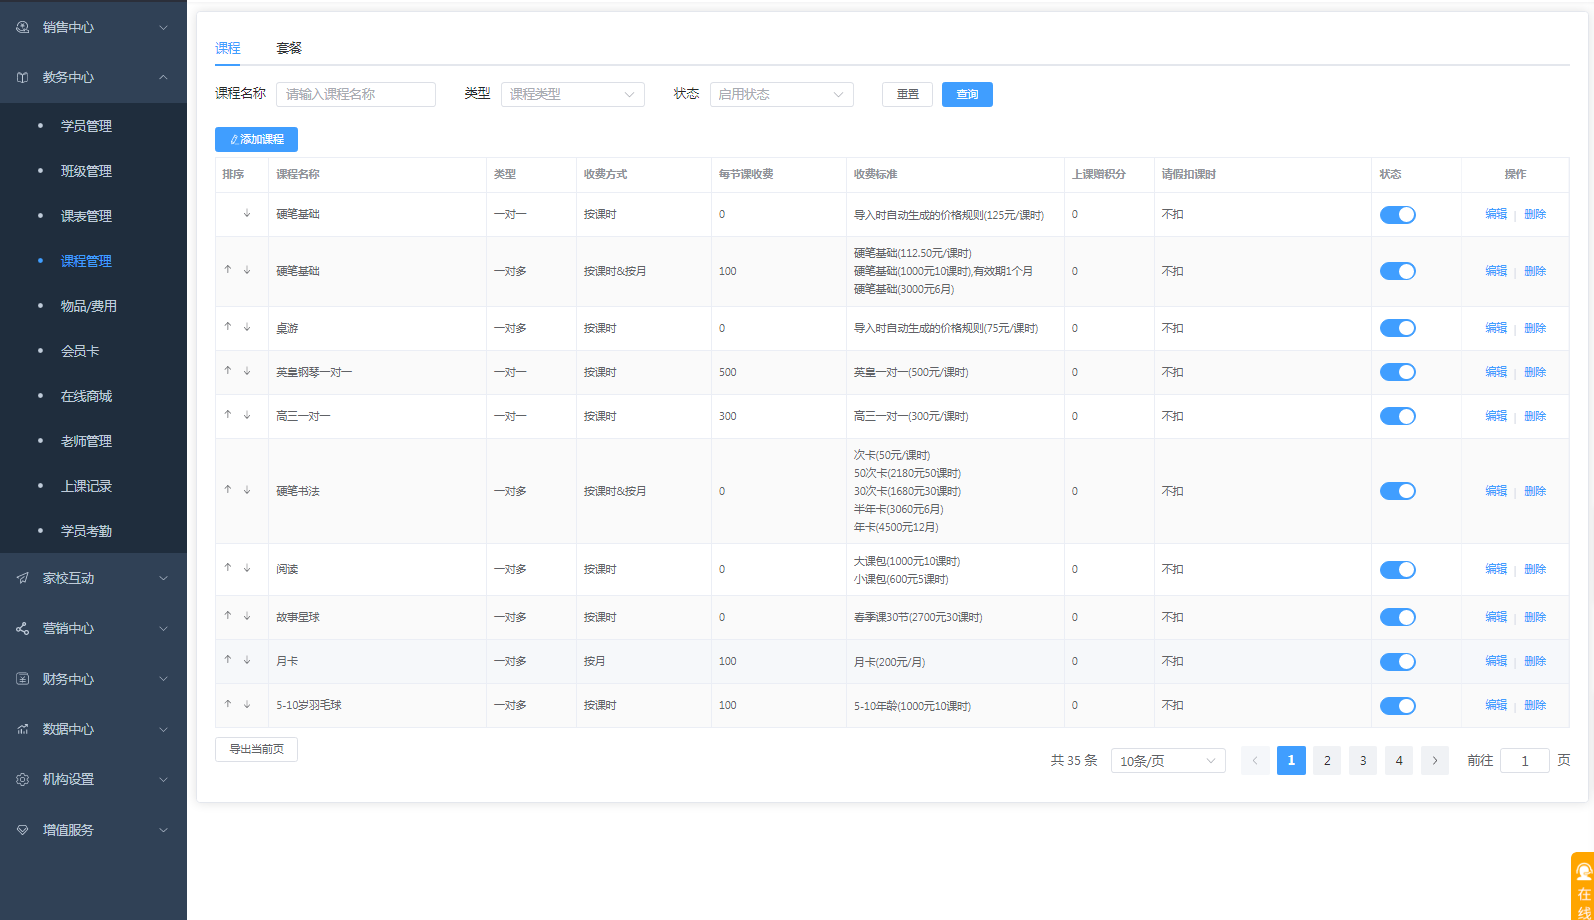Image resolution: width=1594 pixels, height=920 pixels.
Task: Click the 重置 reset button
Action: click(907, 94)
